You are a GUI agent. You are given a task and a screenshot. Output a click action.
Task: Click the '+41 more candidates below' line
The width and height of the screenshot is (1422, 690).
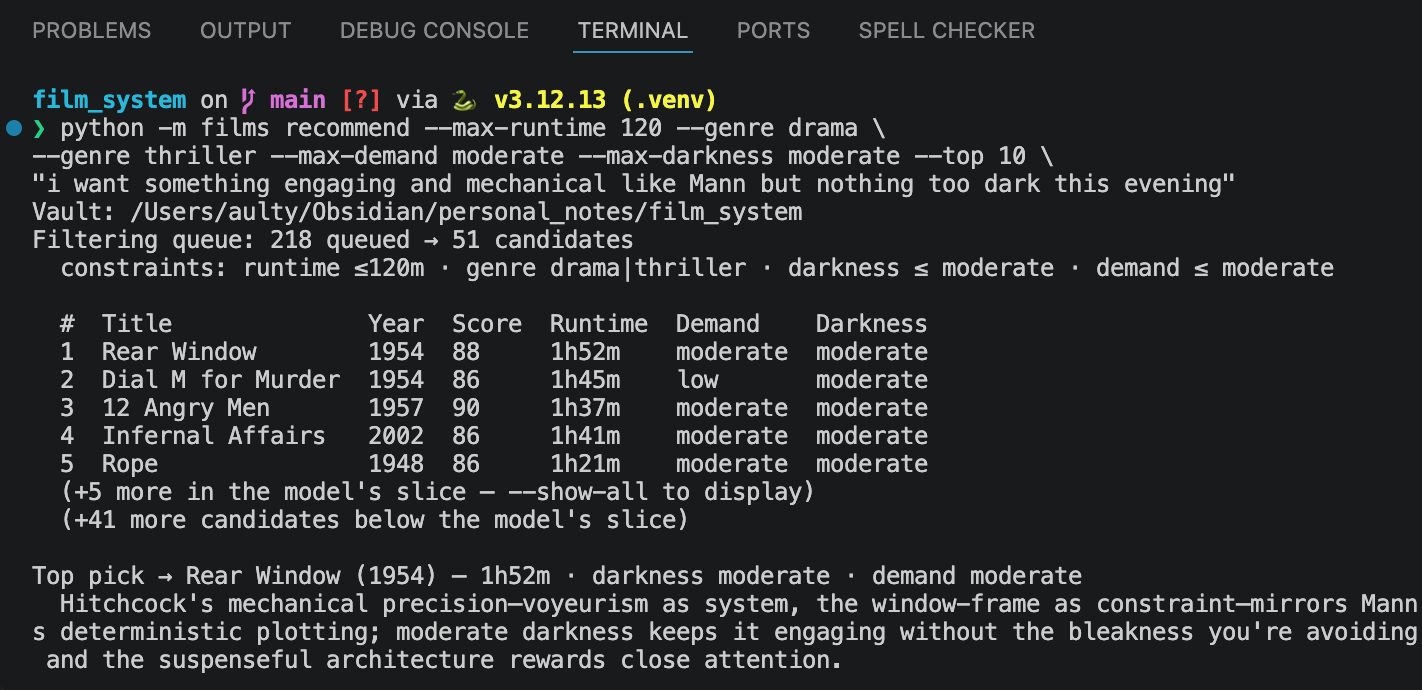[375, 520]
